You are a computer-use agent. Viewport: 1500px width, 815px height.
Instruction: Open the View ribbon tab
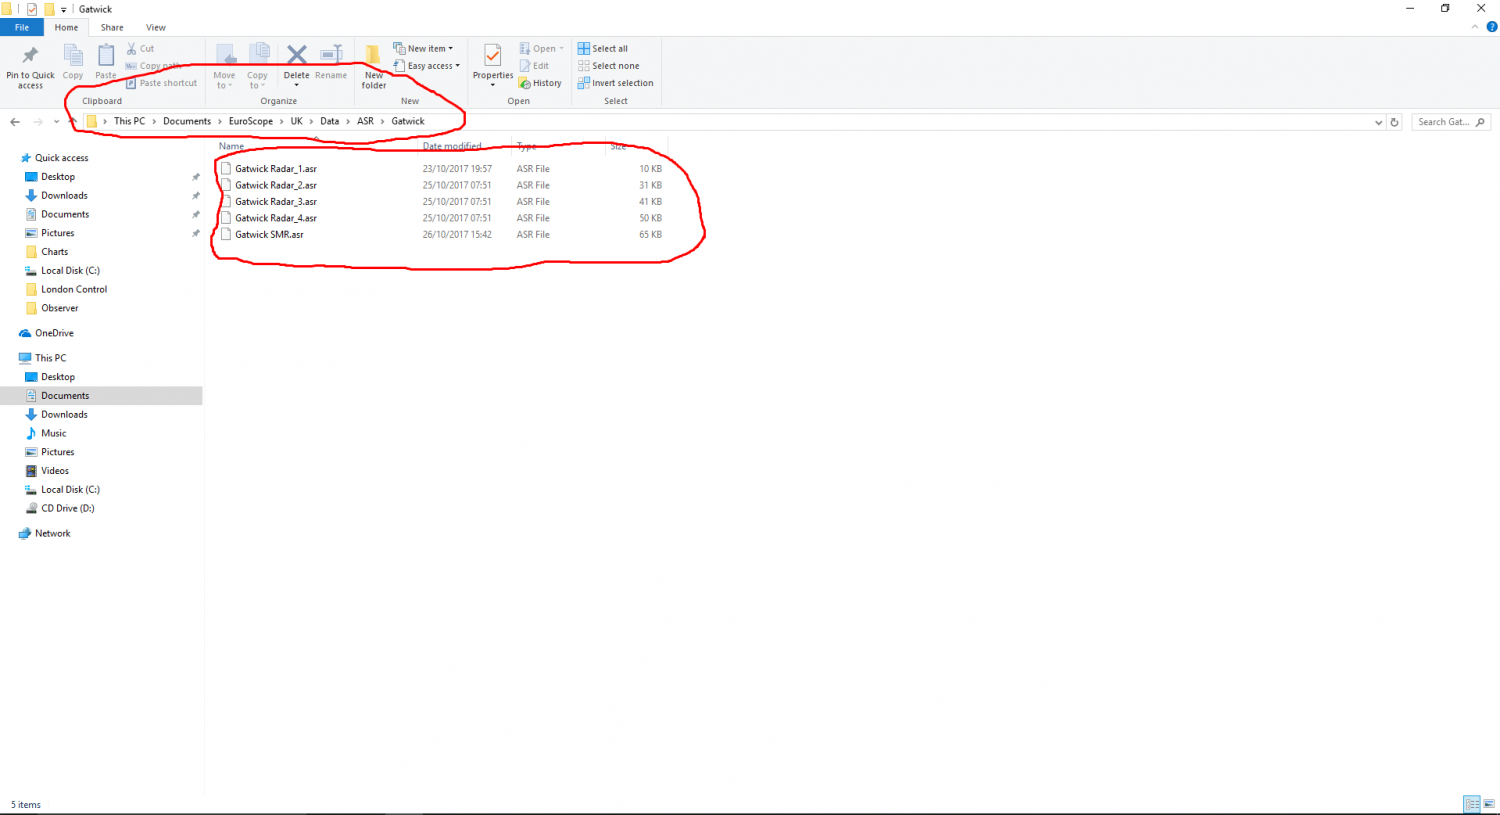pyautogui.click(x=156, y=27)
